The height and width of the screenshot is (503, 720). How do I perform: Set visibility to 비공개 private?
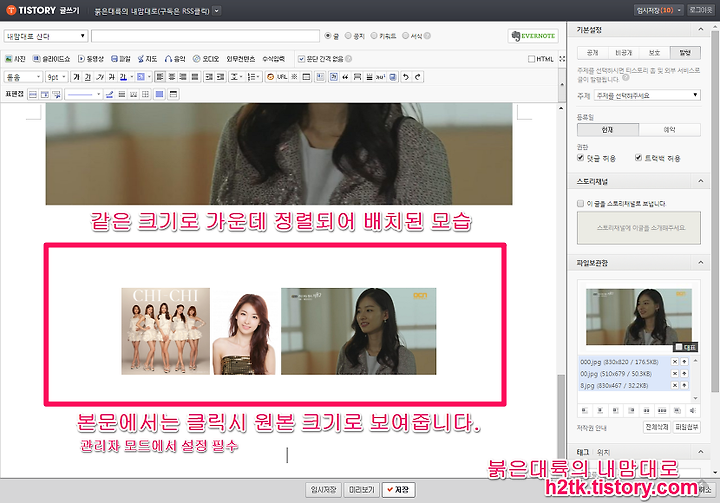(624, 53)
